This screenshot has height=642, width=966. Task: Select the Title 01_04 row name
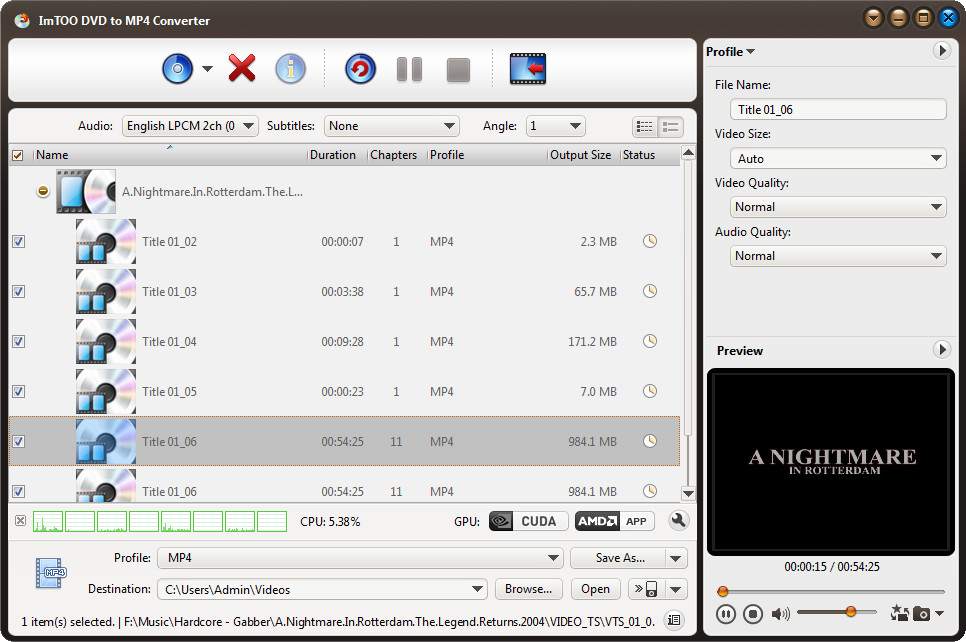tap(169, 341)
